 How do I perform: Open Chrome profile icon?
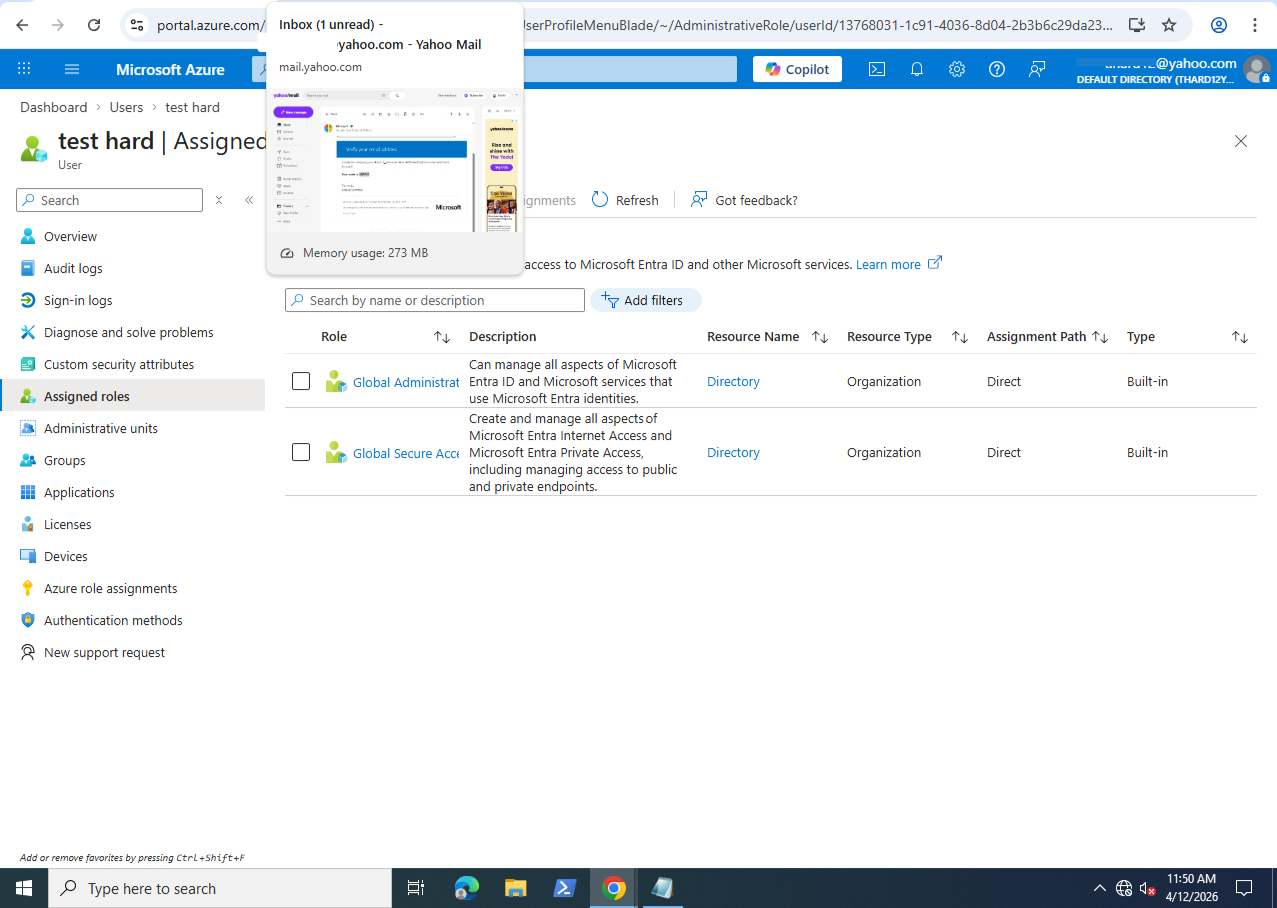coord(1219,25)
